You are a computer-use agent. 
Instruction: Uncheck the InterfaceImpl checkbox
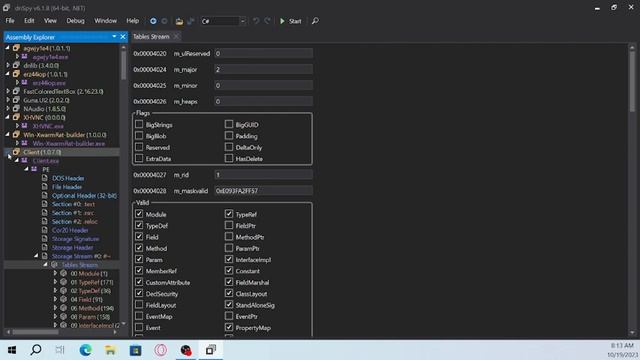[229, 259]
